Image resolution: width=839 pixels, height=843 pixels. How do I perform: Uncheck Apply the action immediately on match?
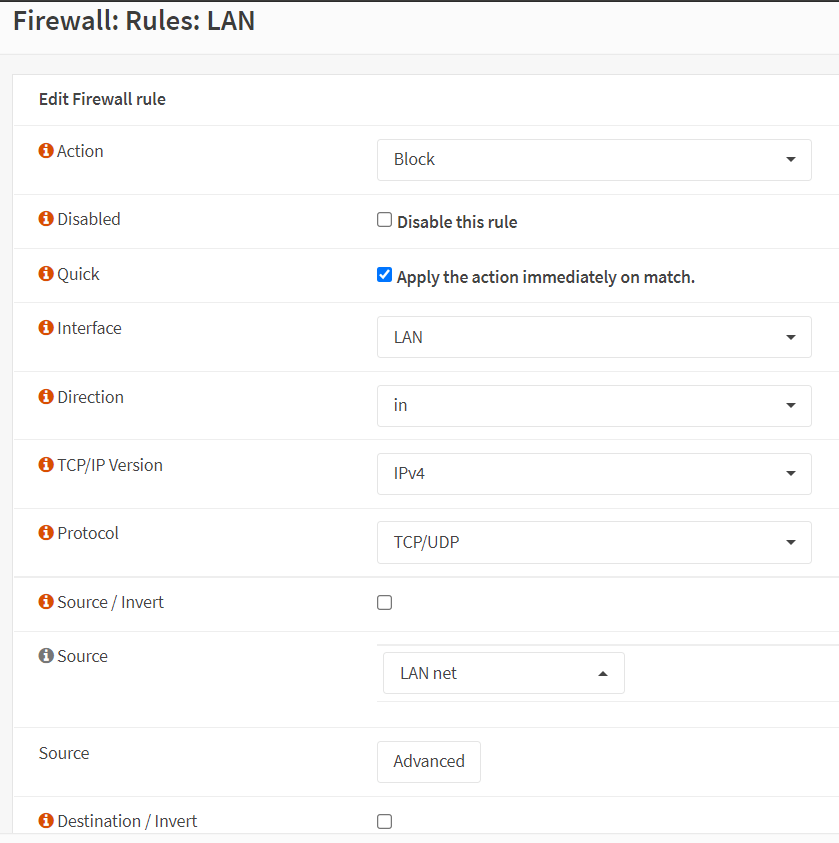point(384,275)
